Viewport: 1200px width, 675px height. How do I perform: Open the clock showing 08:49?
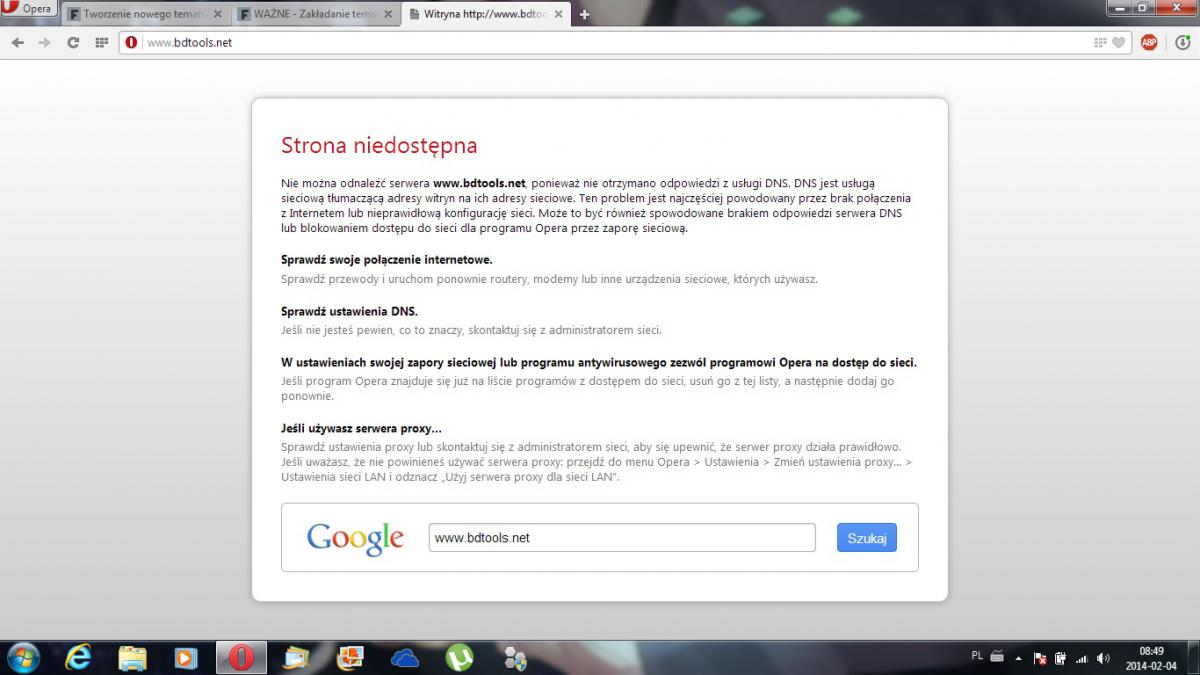1151,657
